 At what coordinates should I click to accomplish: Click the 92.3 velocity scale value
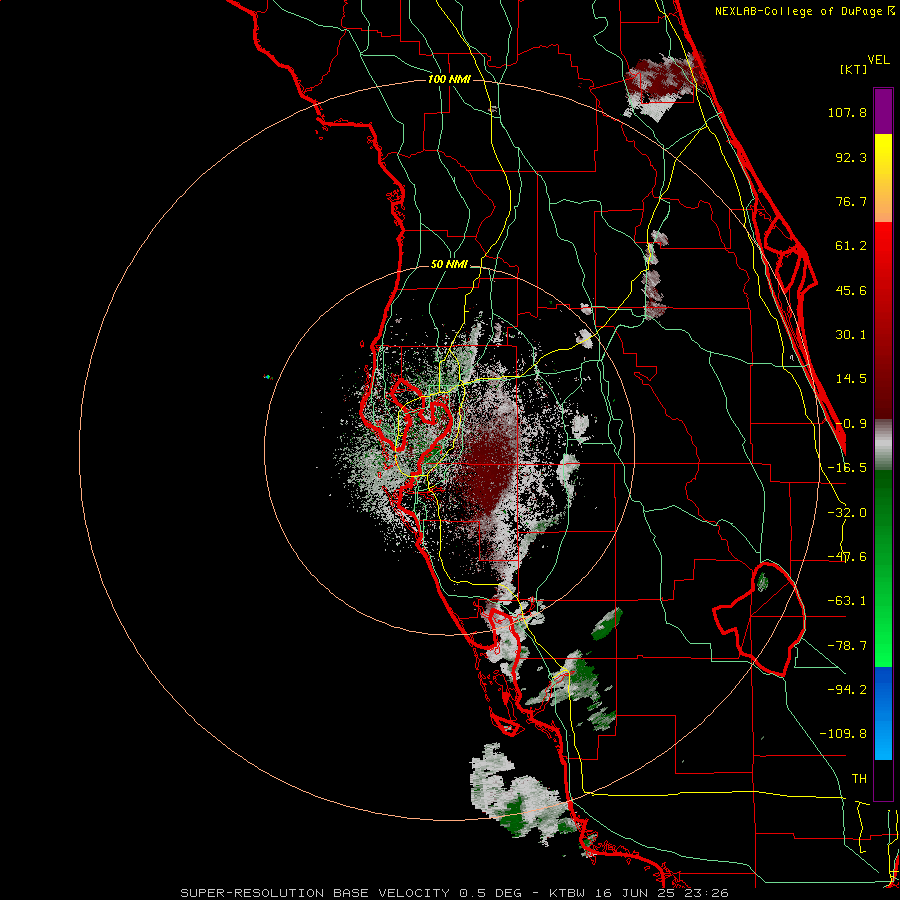tap(851, 157)
